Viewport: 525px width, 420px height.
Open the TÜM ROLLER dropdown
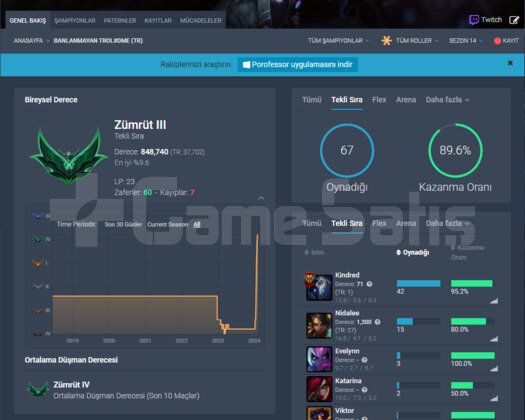417,41
